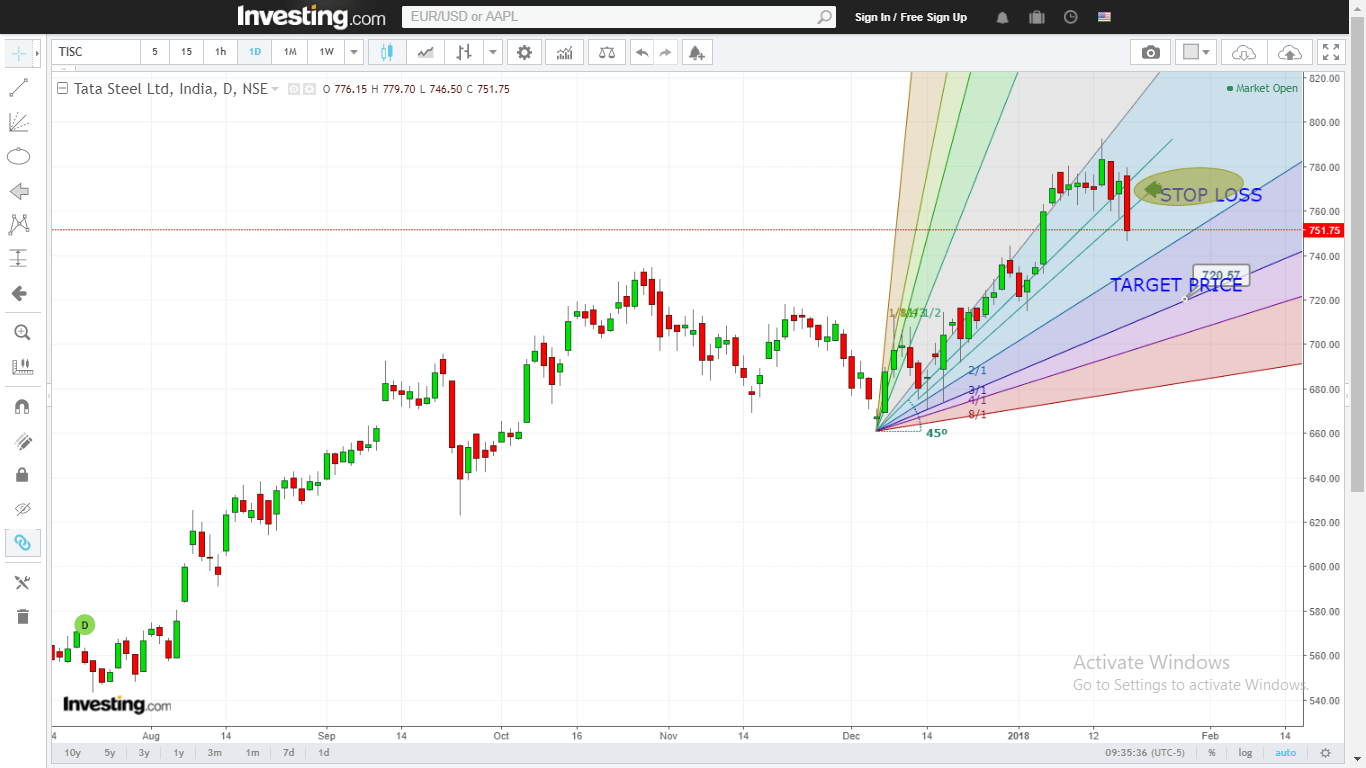The image size is (1366, 768).
Task: Toggle log scale button
Action: pyautogui.click(x=1245, y=752)
